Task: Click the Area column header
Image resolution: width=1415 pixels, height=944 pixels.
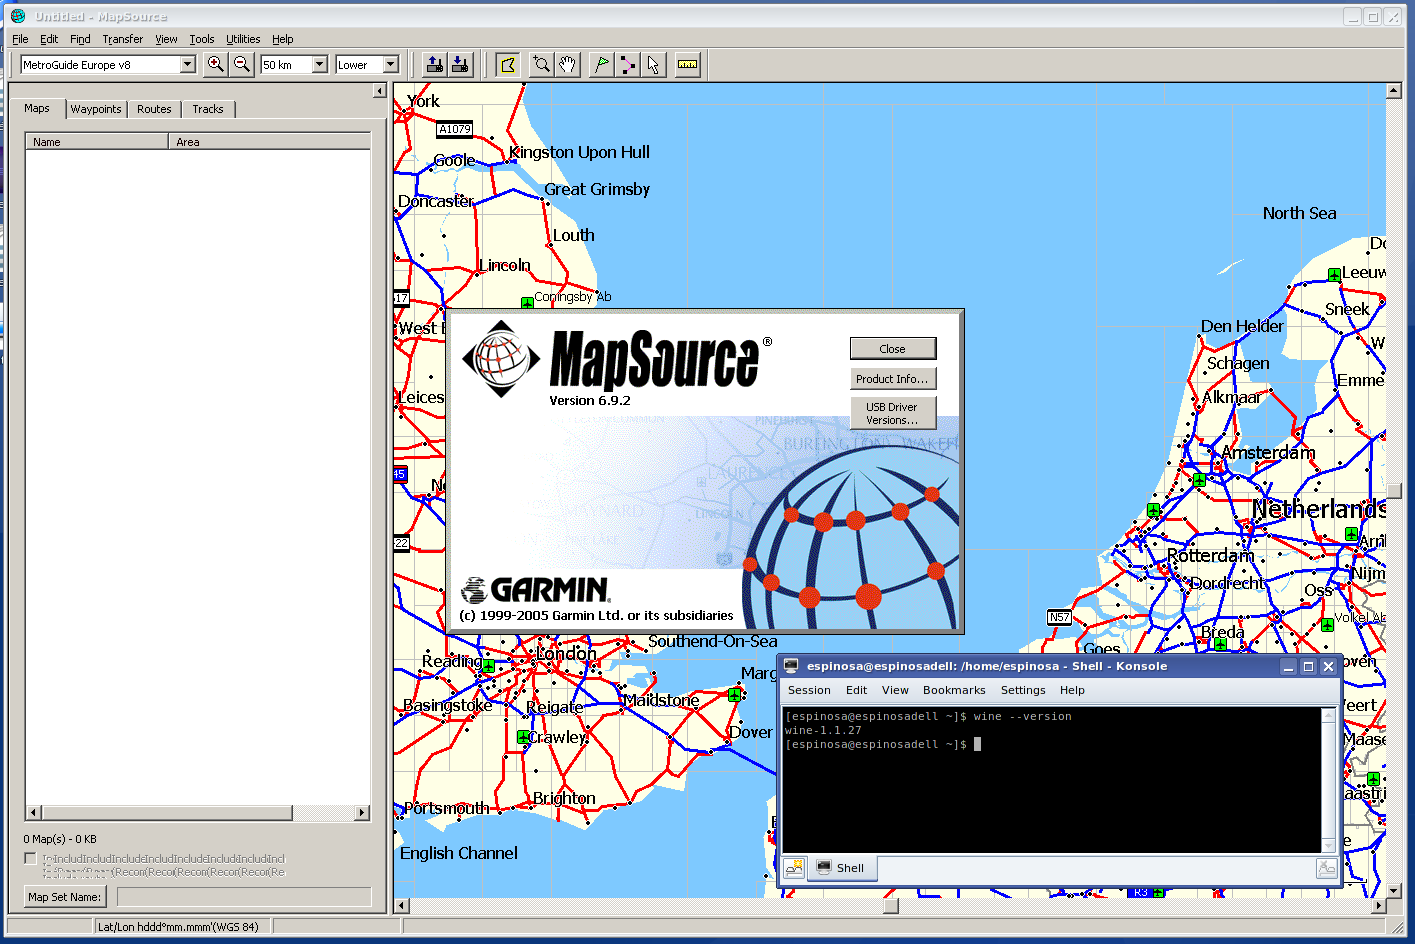Action: (x=270, y=142)
